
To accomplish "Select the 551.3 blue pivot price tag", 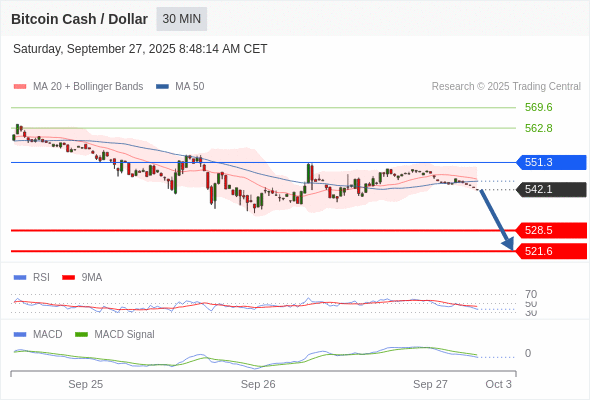I will (551, 162).
